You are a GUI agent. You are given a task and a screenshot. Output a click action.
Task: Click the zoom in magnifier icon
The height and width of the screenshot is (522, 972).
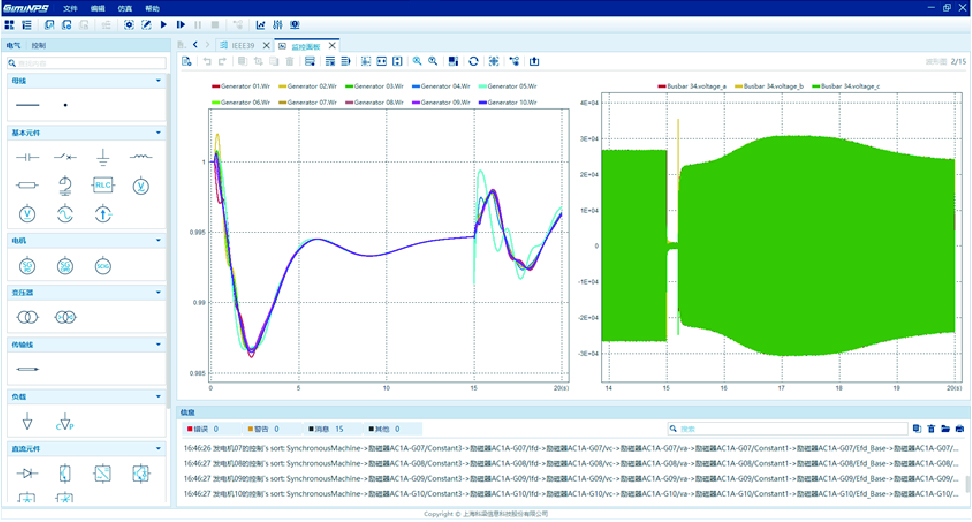coord(417,62)
